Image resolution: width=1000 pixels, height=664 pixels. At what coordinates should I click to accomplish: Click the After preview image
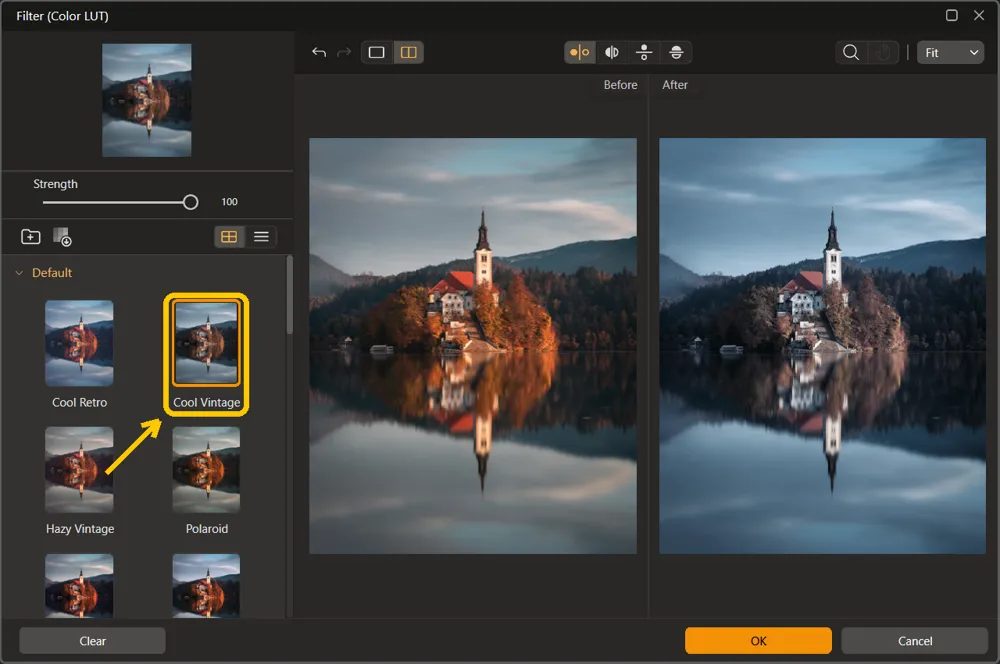click(822, 346)
